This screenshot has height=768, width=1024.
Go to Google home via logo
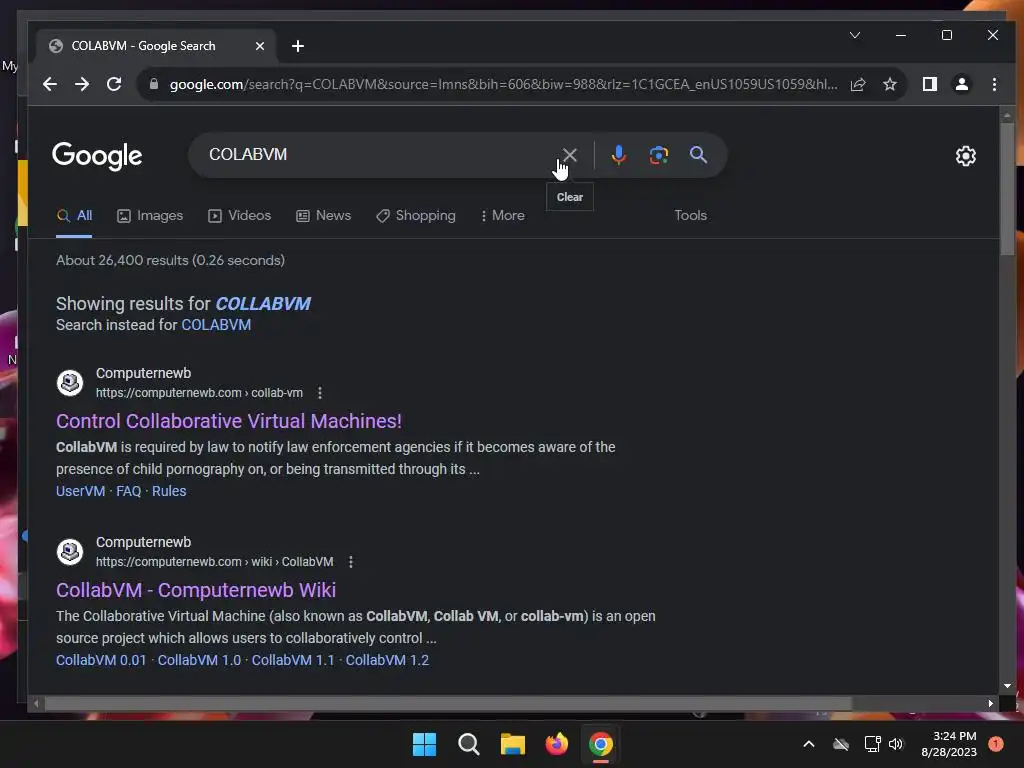(x=97, y=156)
